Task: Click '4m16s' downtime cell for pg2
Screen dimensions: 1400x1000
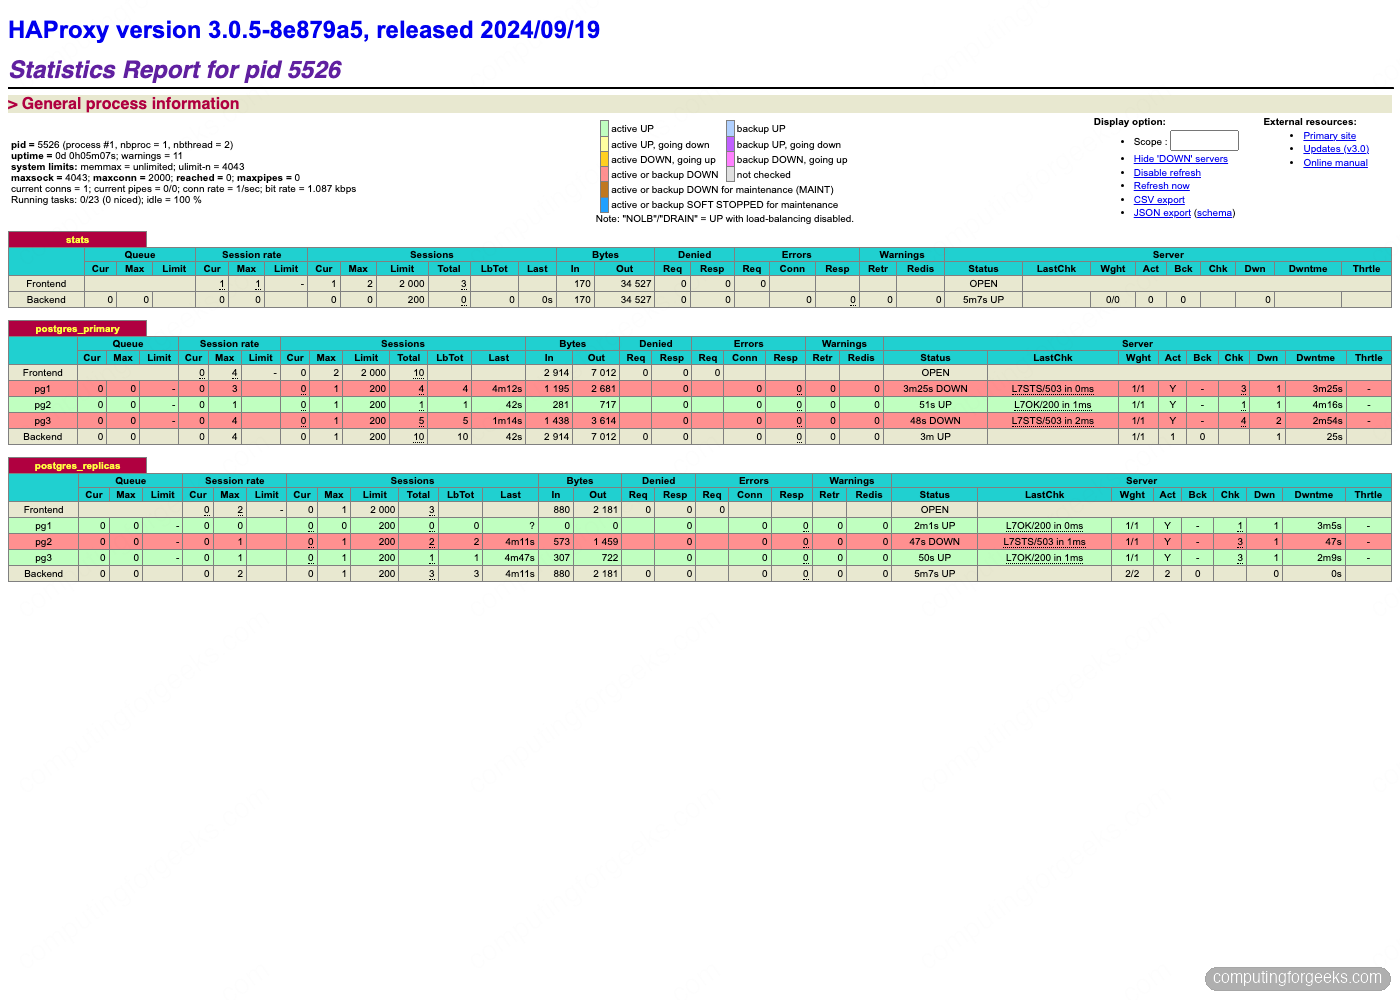Action: click(1315, 405)
